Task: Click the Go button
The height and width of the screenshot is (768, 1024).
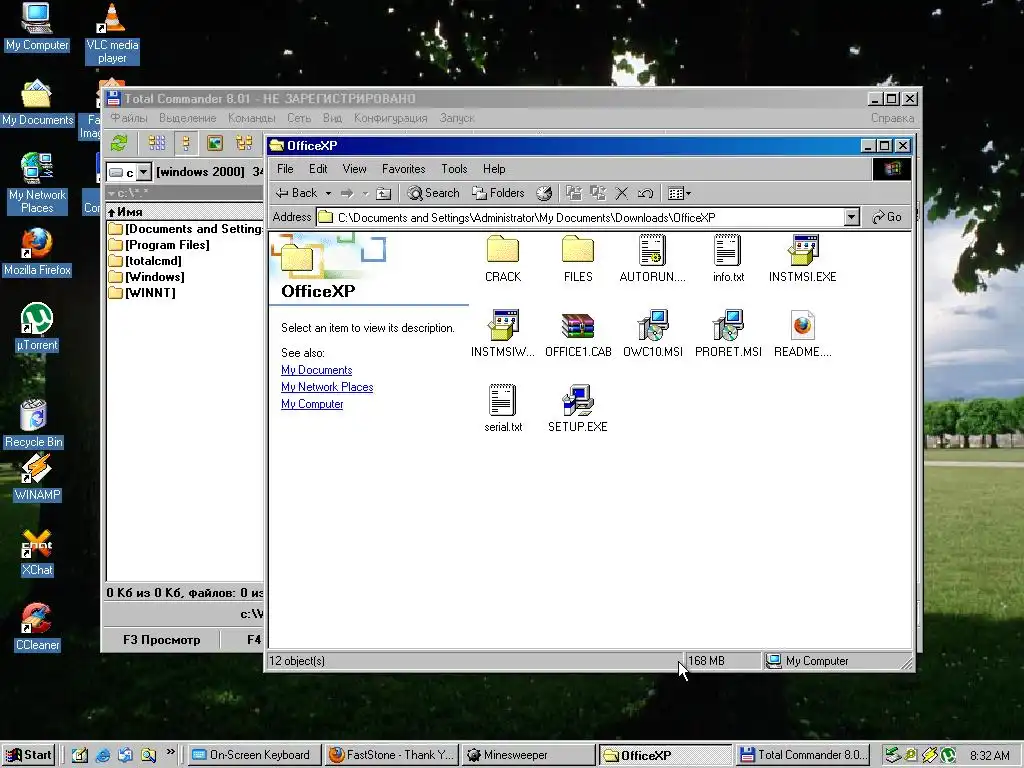Action: pos(887,217)
